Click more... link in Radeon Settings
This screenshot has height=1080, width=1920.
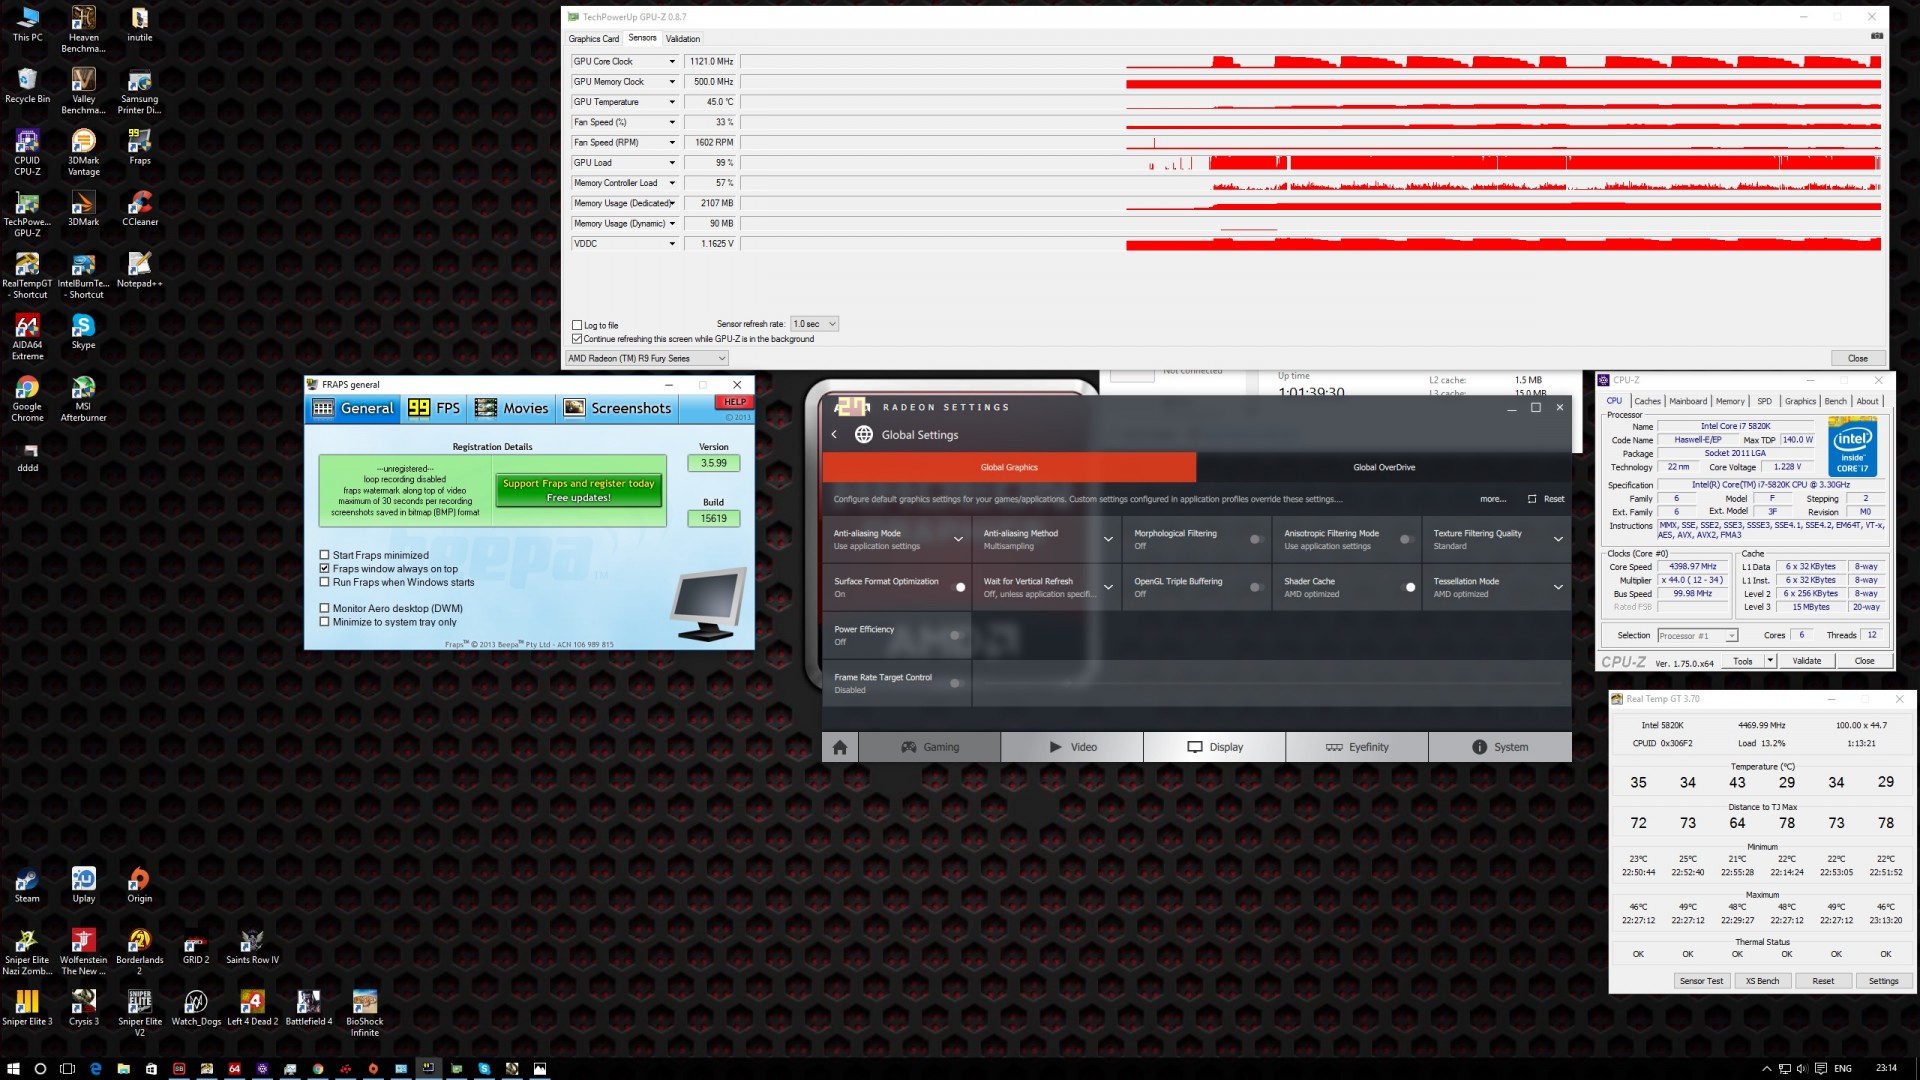tap(1493, 499)
